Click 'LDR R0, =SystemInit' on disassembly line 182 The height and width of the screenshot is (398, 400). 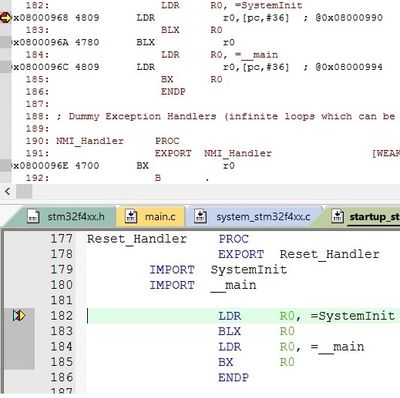[232, 5]
